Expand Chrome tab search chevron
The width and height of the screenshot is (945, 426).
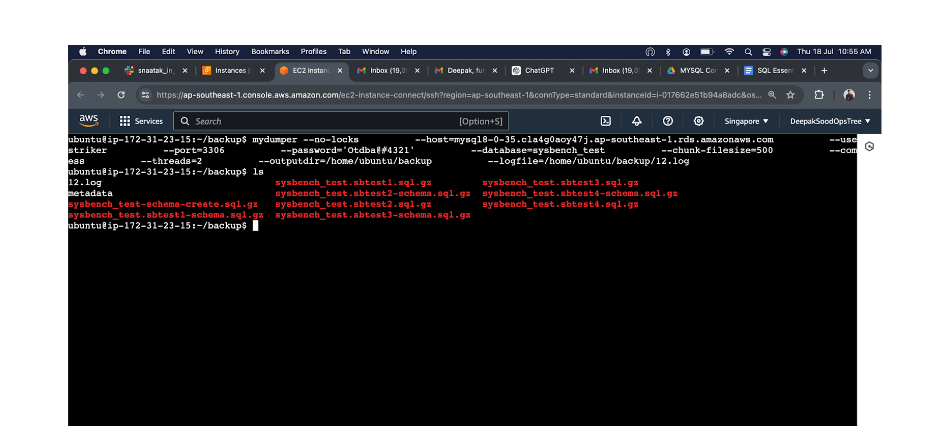870,71
